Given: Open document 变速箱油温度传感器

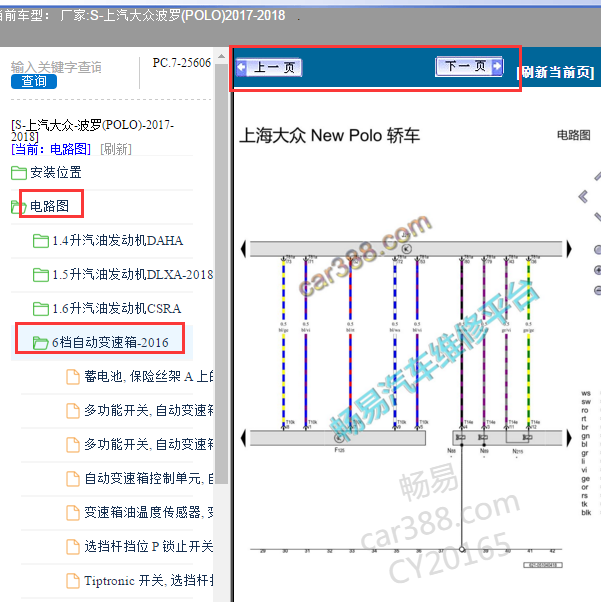Looking at the screenshot, I should [149, 512].
